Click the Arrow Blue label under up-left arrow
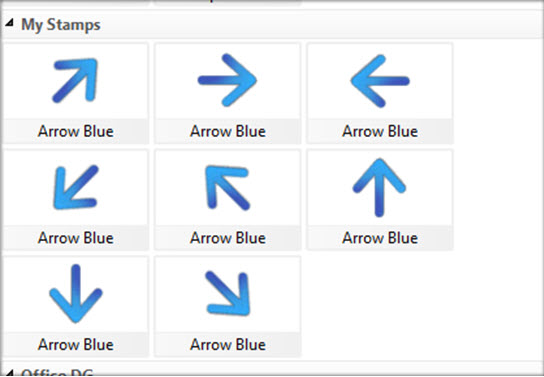Image resolution: width=544 pixels, height=377 pixels. click(228, 238)
